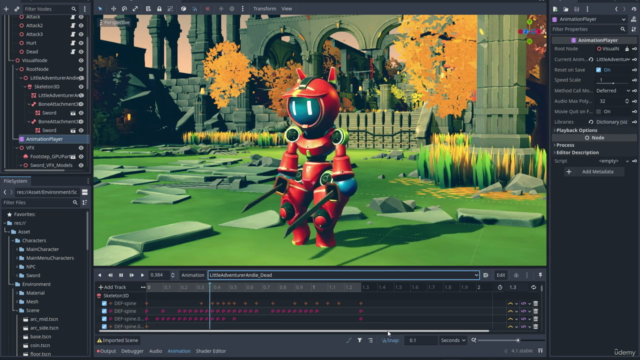Click the Filter Properties field

(x=589, y=29)
